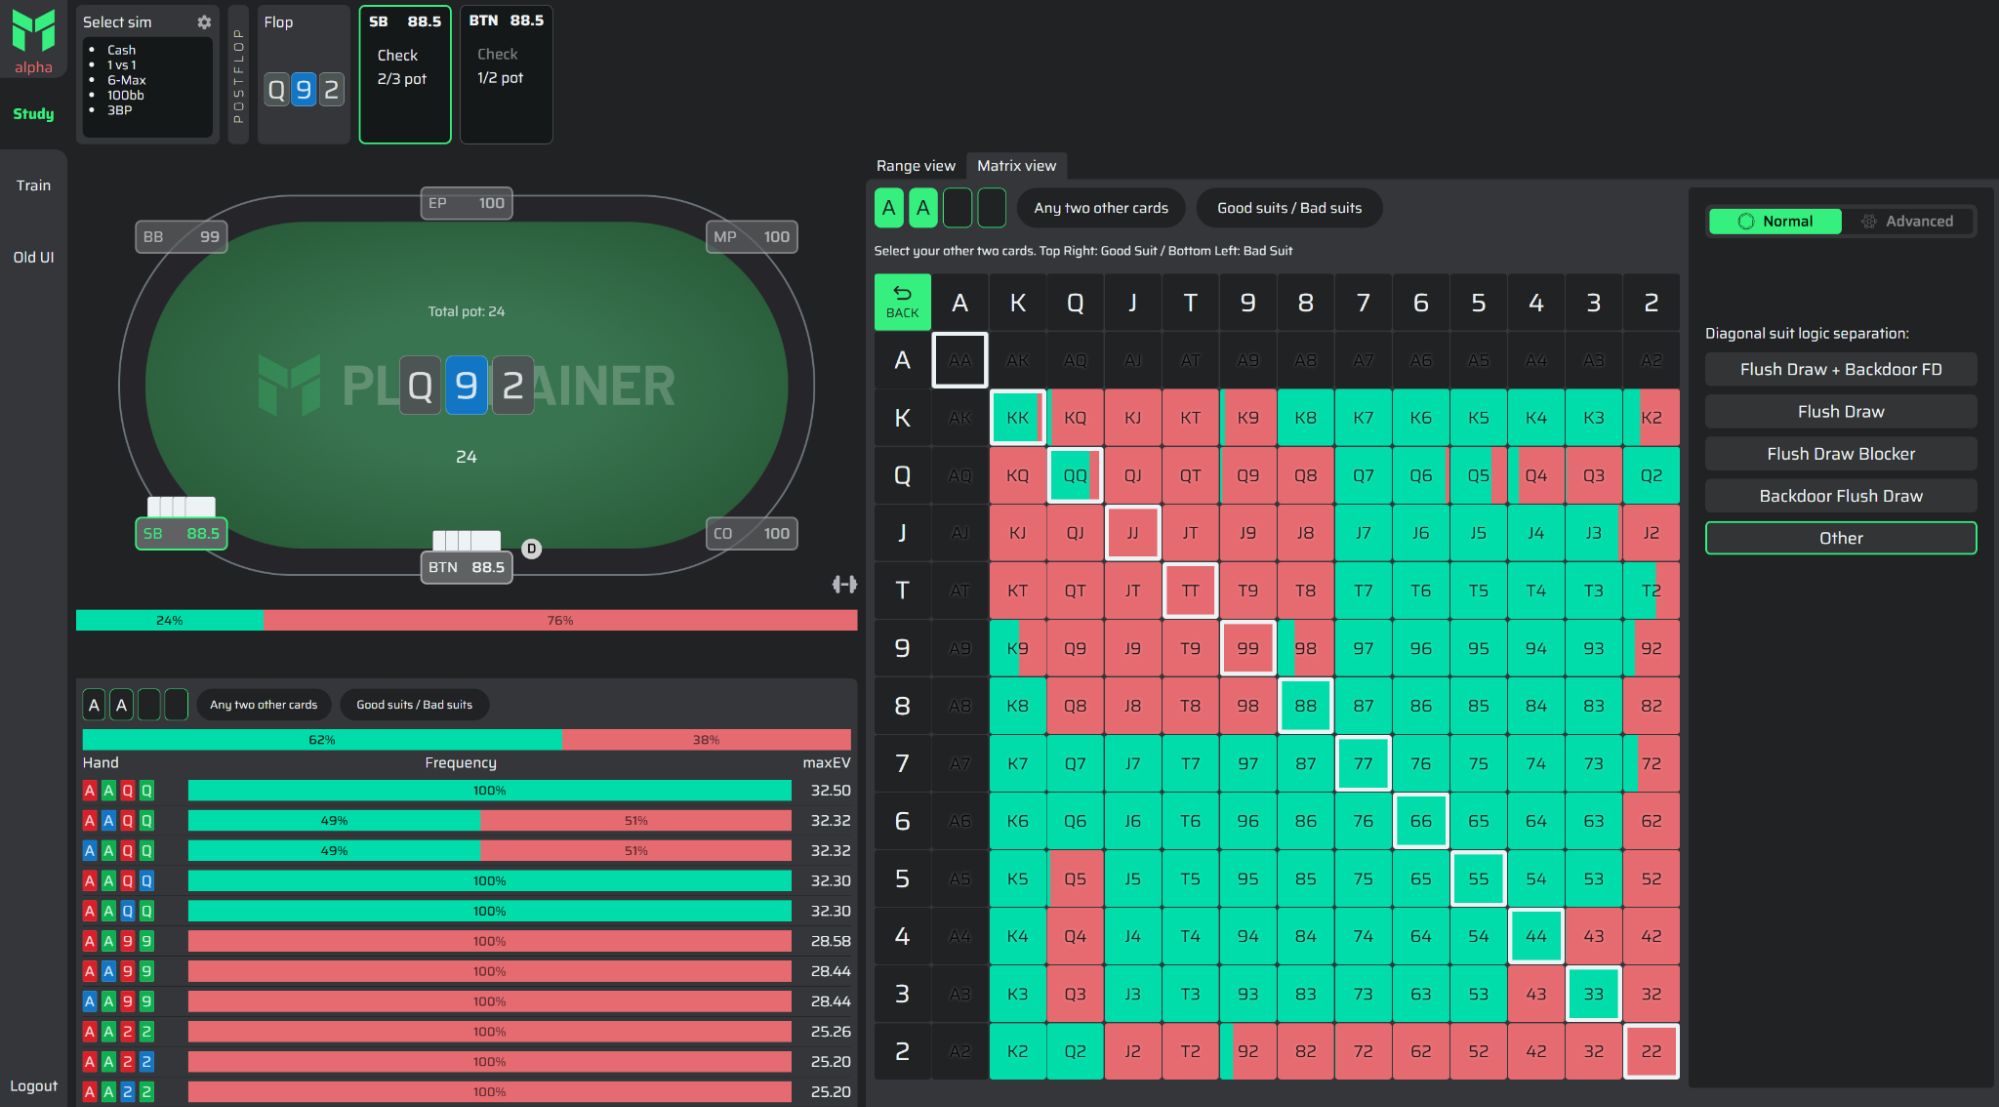The height and width of the screenshot is (1107, 1999).
Task: Click Any two other cards above the Hand list
Action: [263, 705]
